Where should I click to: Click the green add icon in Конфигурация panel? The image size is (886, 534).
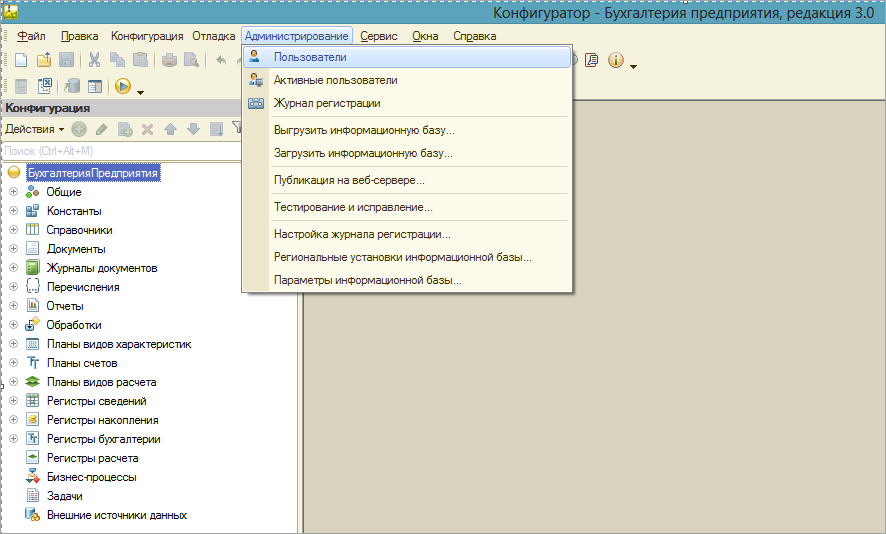click(x=78, y=129)
